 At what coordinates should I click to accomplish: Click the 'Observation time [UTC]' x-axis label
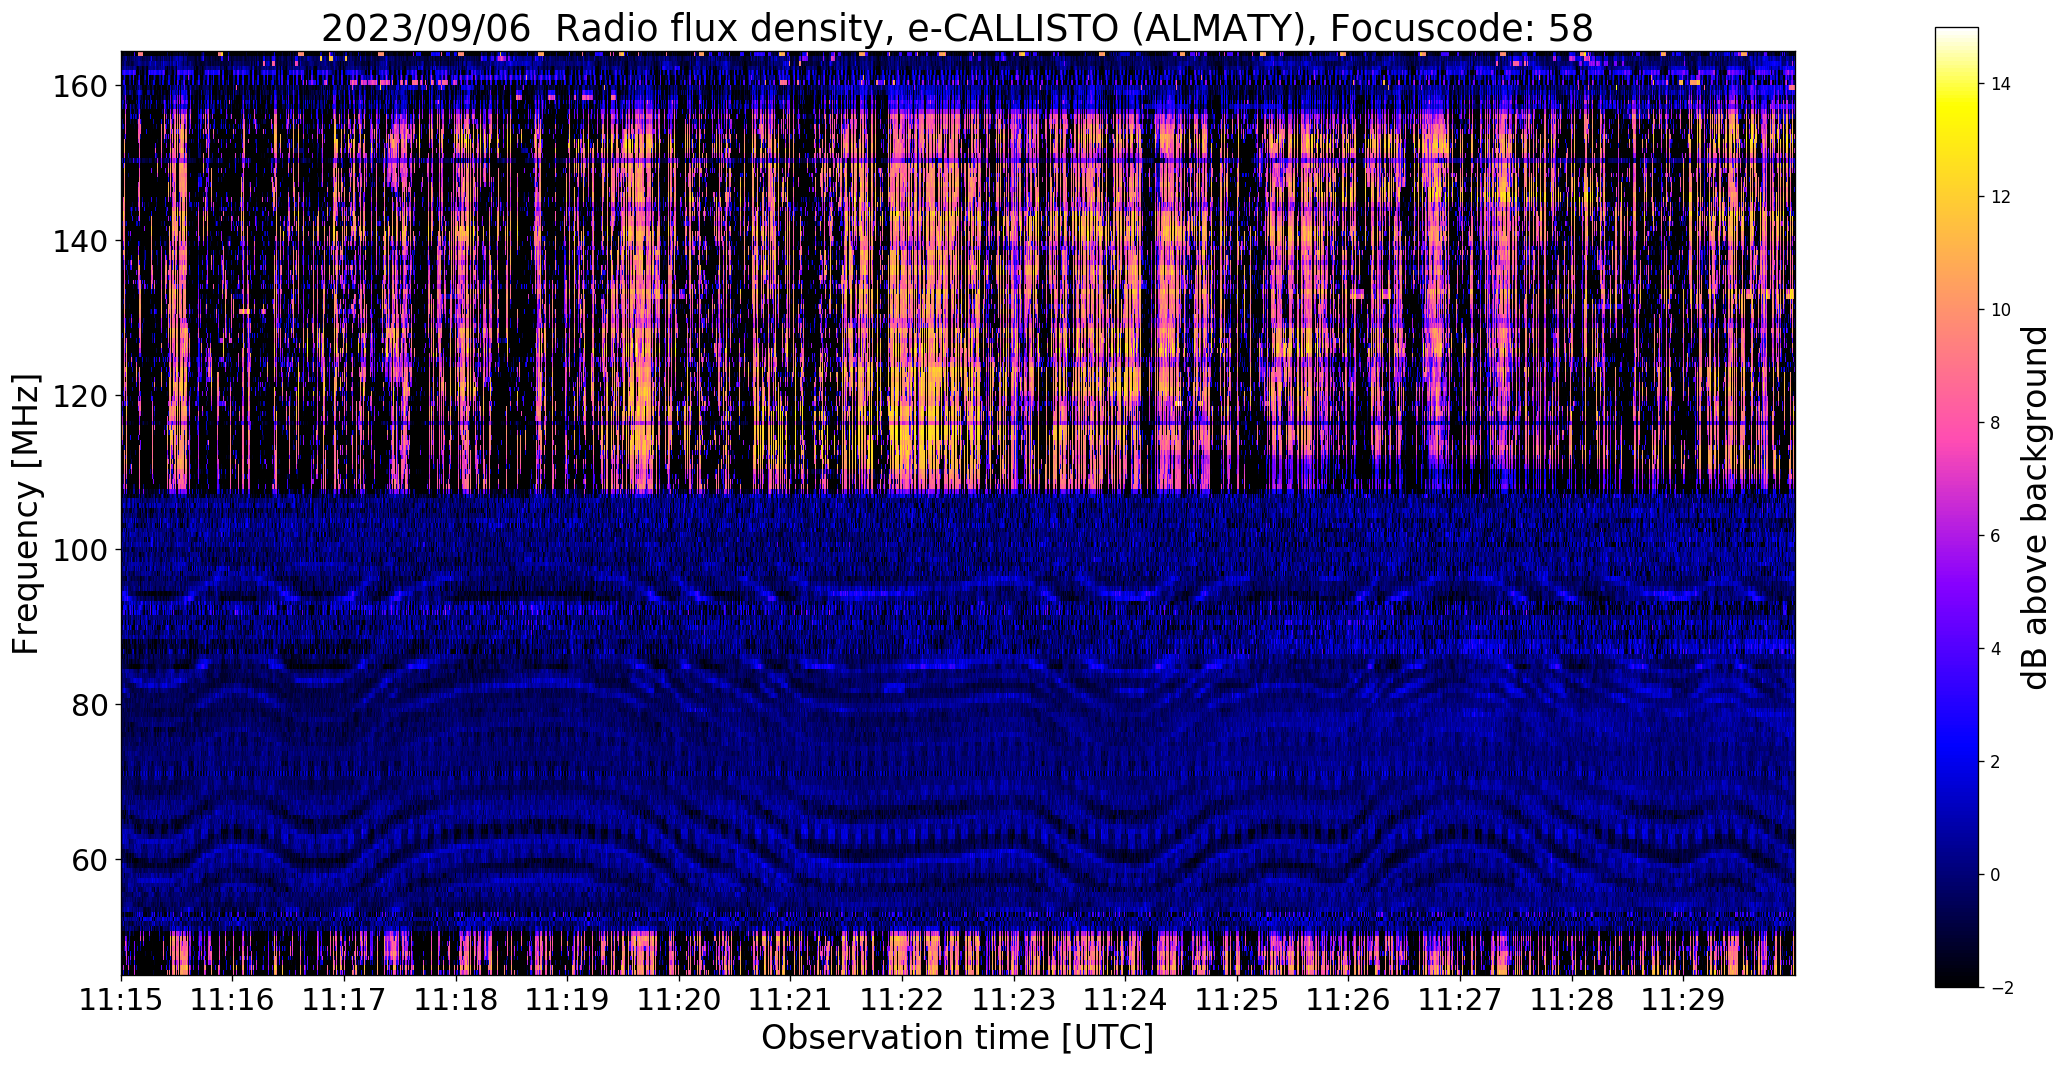coord(957,1038)
